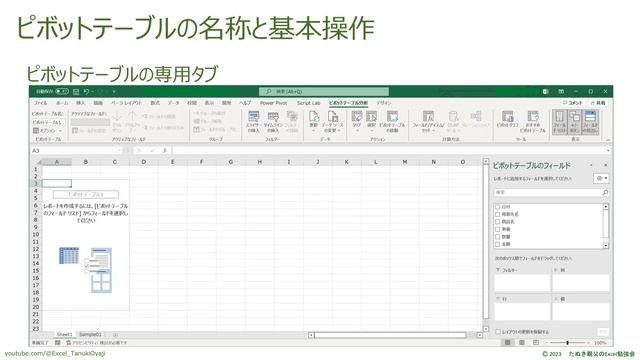Expand the Quick Access Toolbar customize arrow
Image resolution: width=640 pixels, height=360 pixels.
[x=114, y=91]
